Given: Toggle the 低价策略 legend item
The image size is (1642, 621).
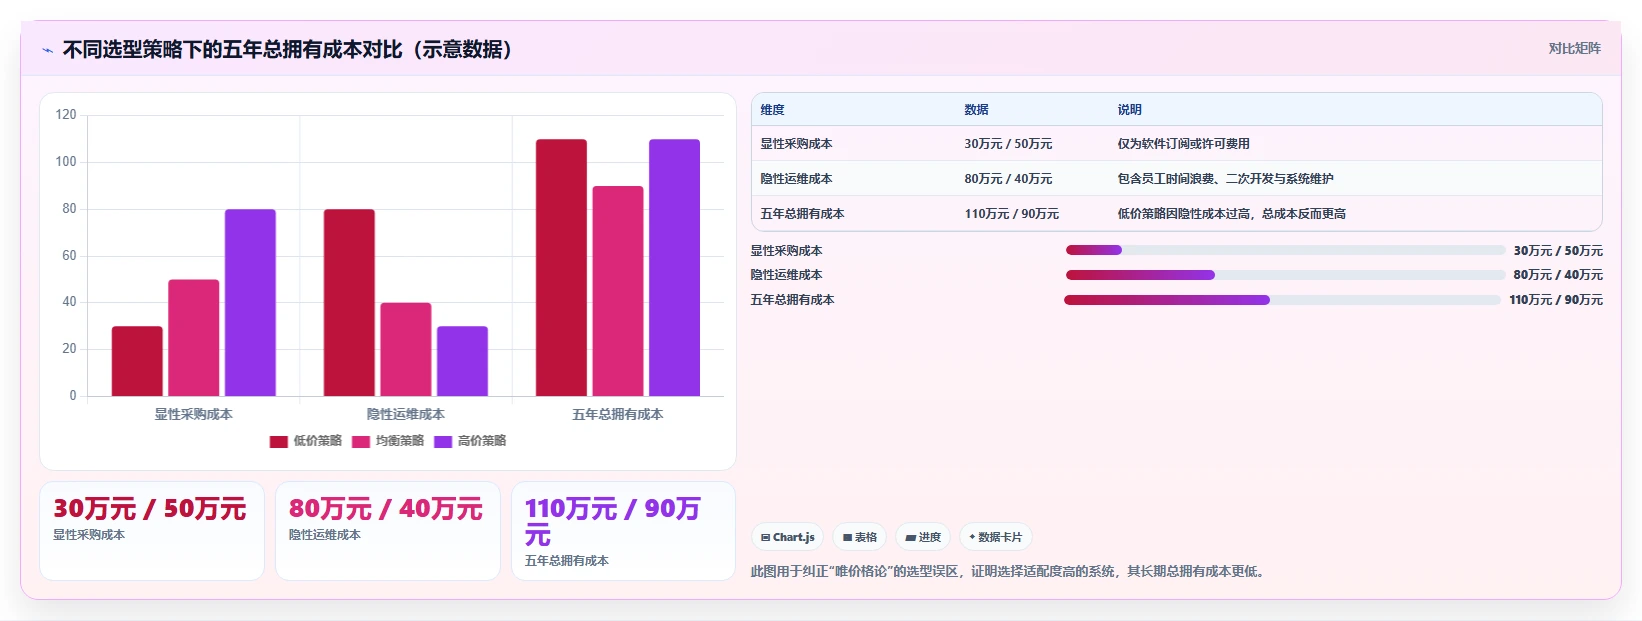Looking at the screenshot, I should point(306,441).
